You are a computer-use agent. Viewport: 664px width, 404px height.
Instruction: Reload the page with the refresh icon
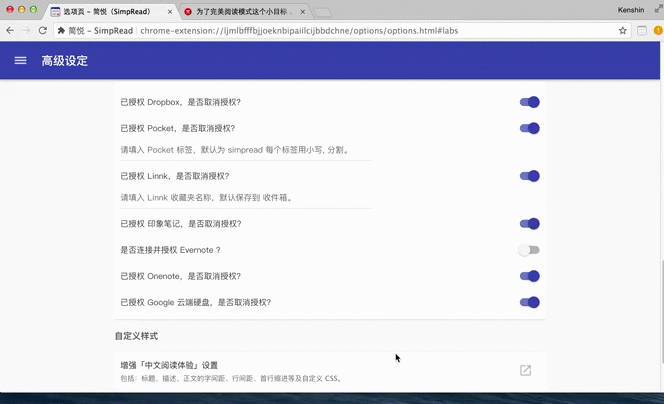tap(42, 30)
